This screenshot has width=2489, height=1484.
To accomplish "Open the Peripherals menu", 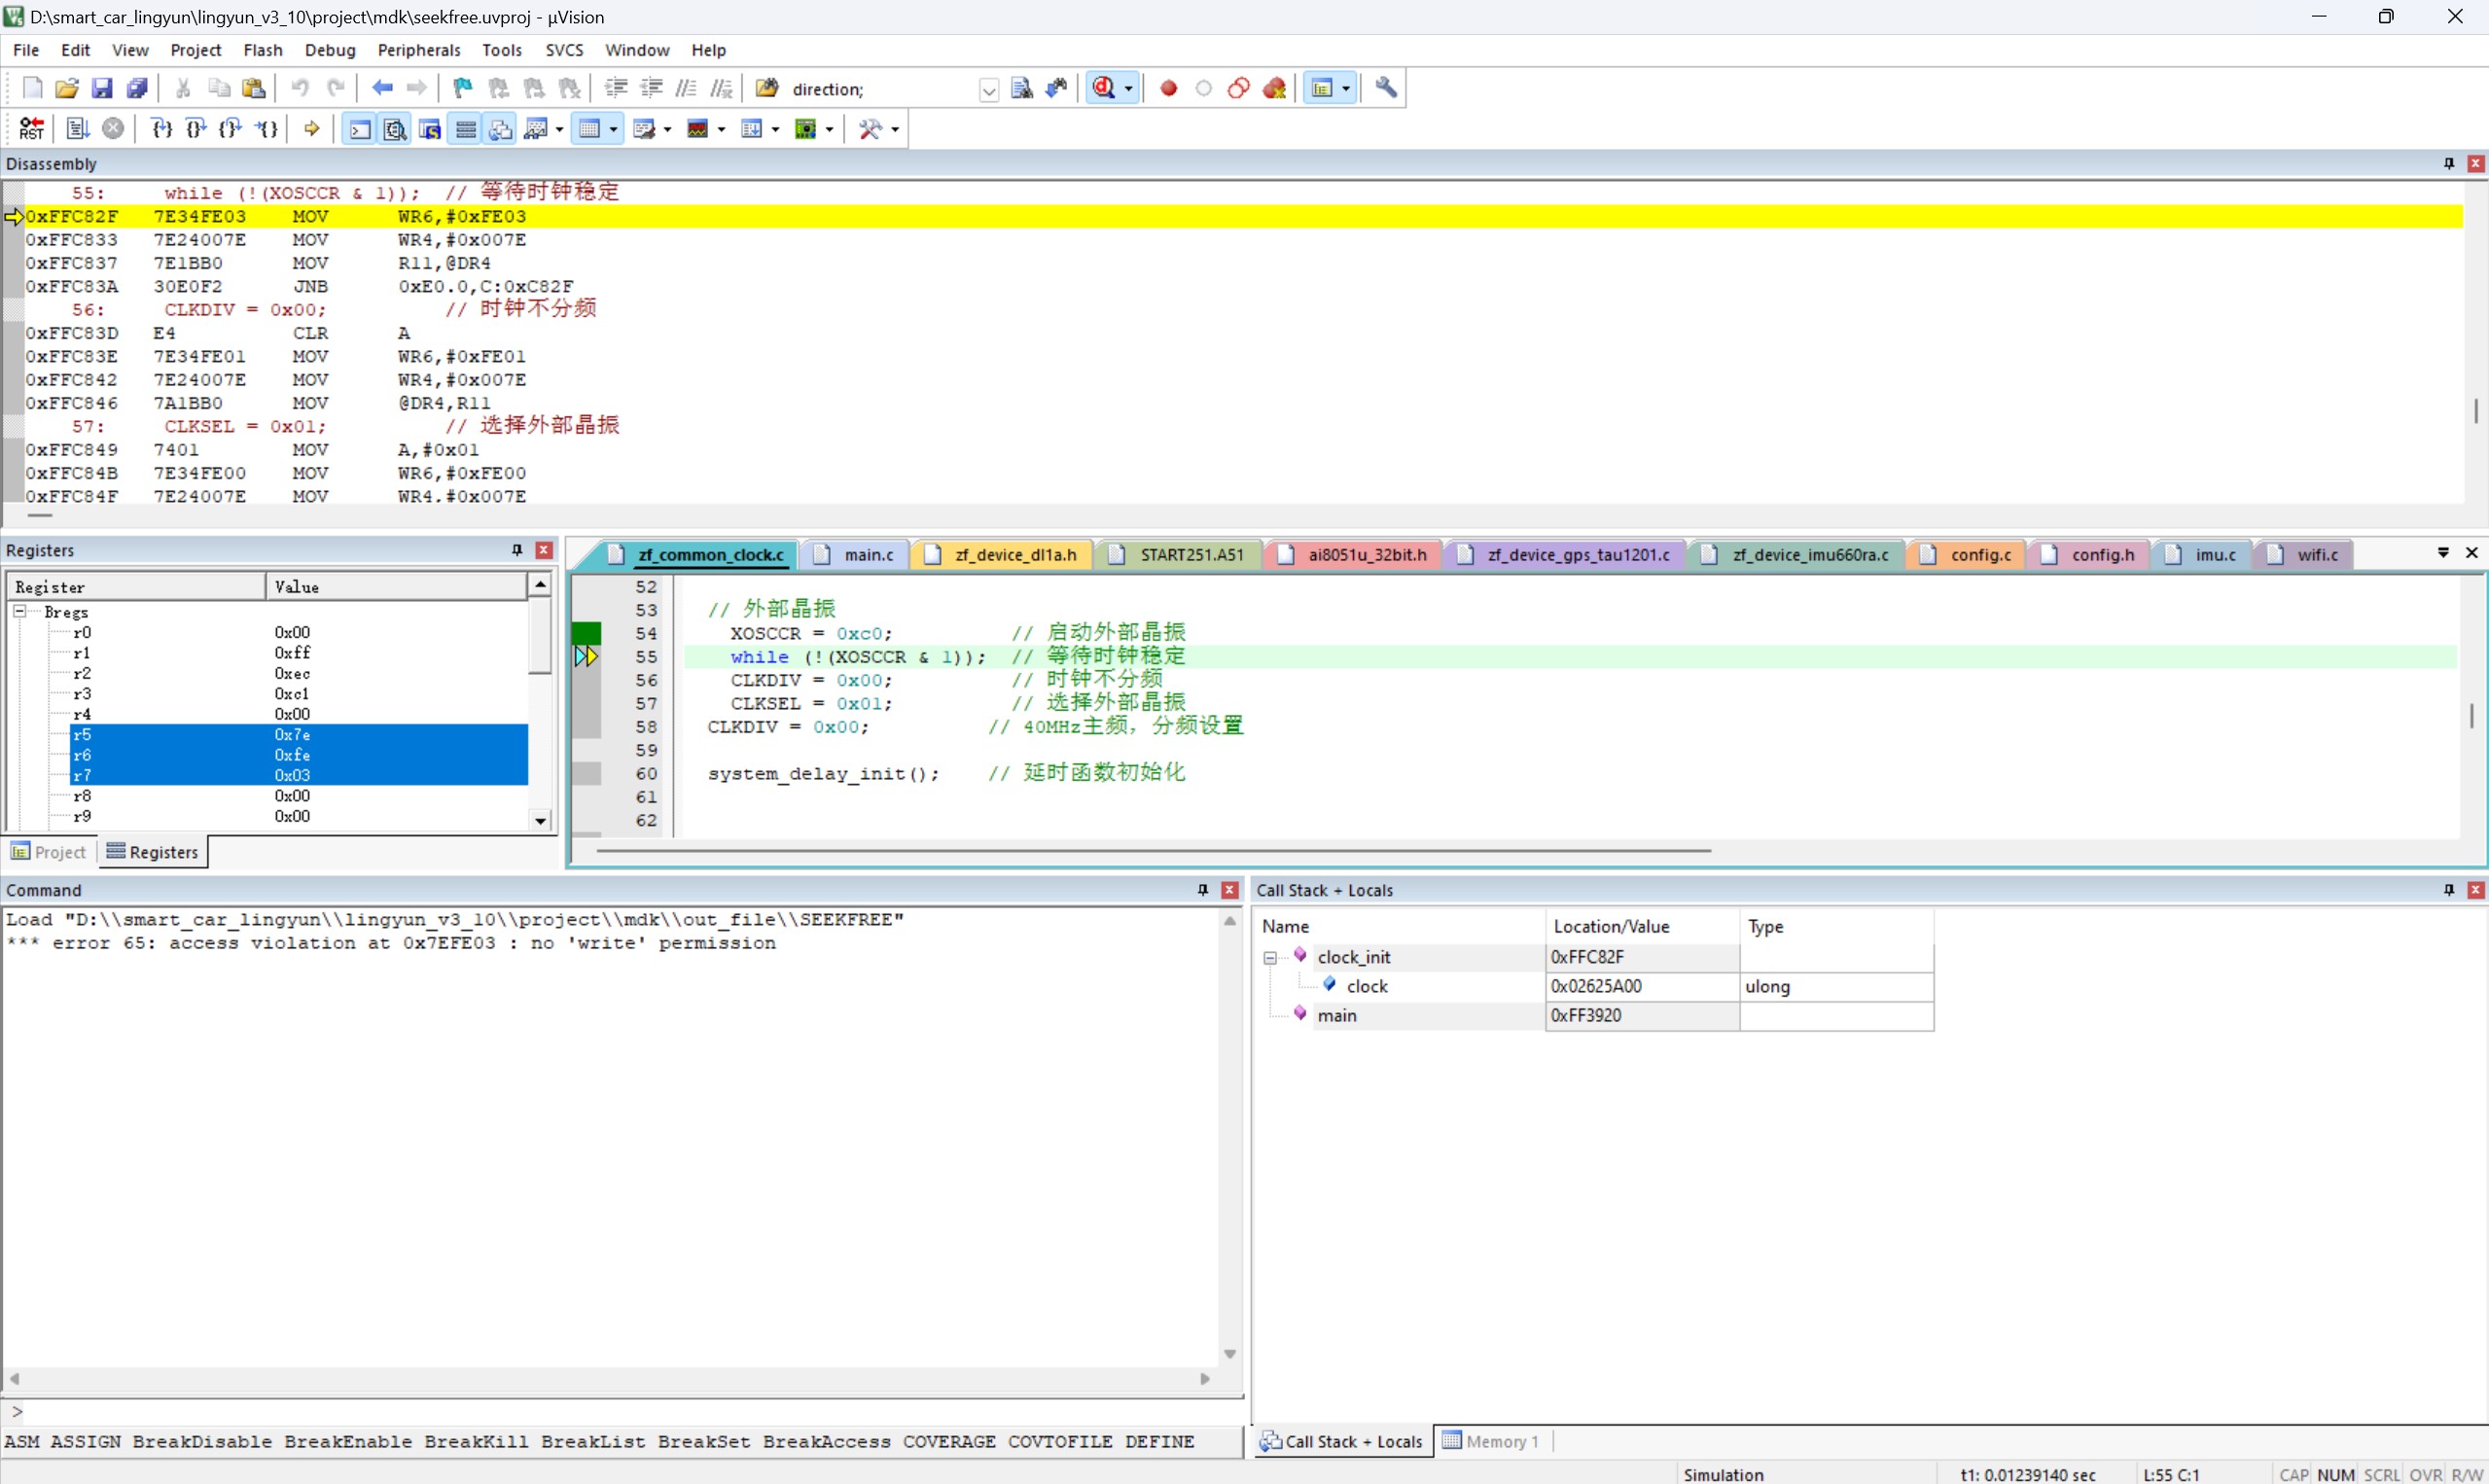I will [x=418, y=50].
